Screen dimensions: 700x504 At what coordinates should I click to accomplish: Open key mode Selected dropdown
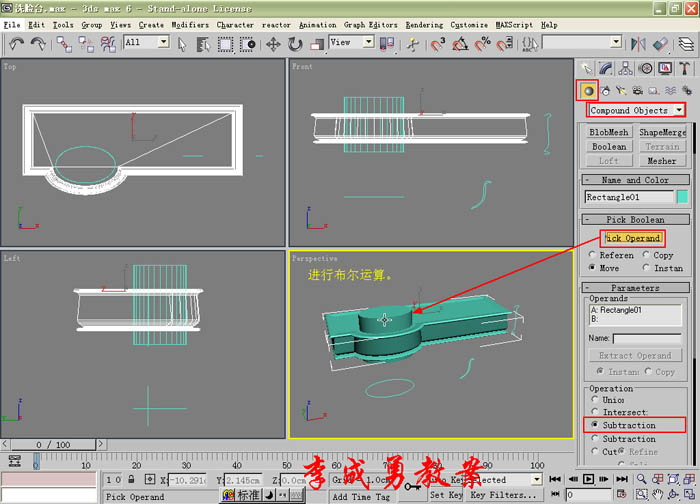pos(536,480)
